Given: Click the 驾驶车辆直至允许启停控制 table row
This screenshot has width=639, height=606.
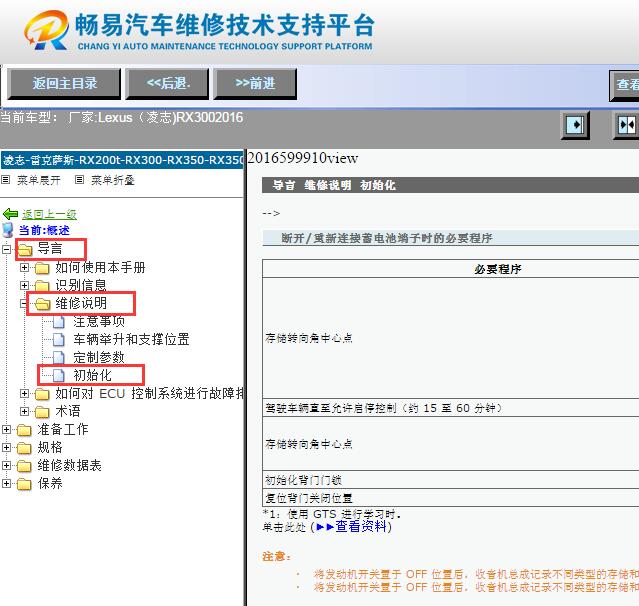Looking at the screenshot, I should coord(450,408).
